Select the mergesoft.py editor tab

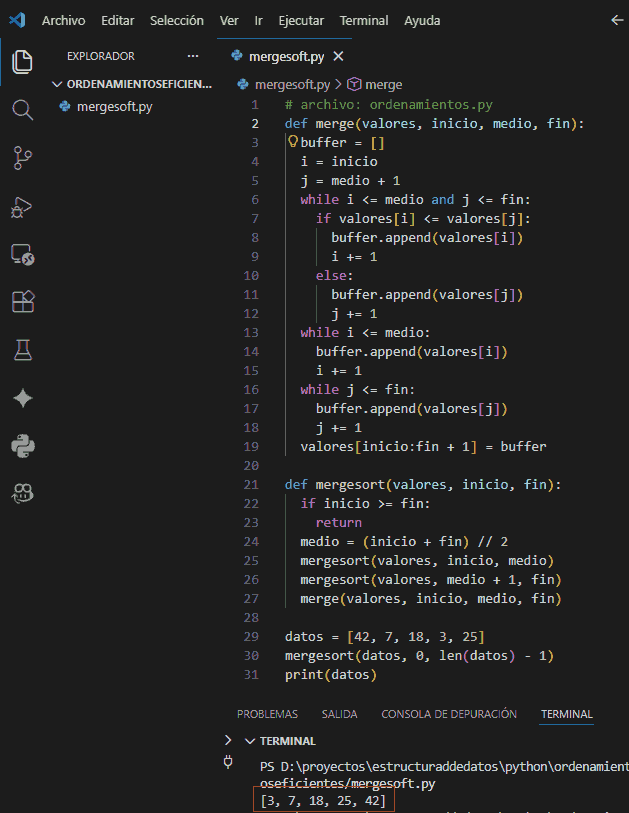click(x=286, y=57)
